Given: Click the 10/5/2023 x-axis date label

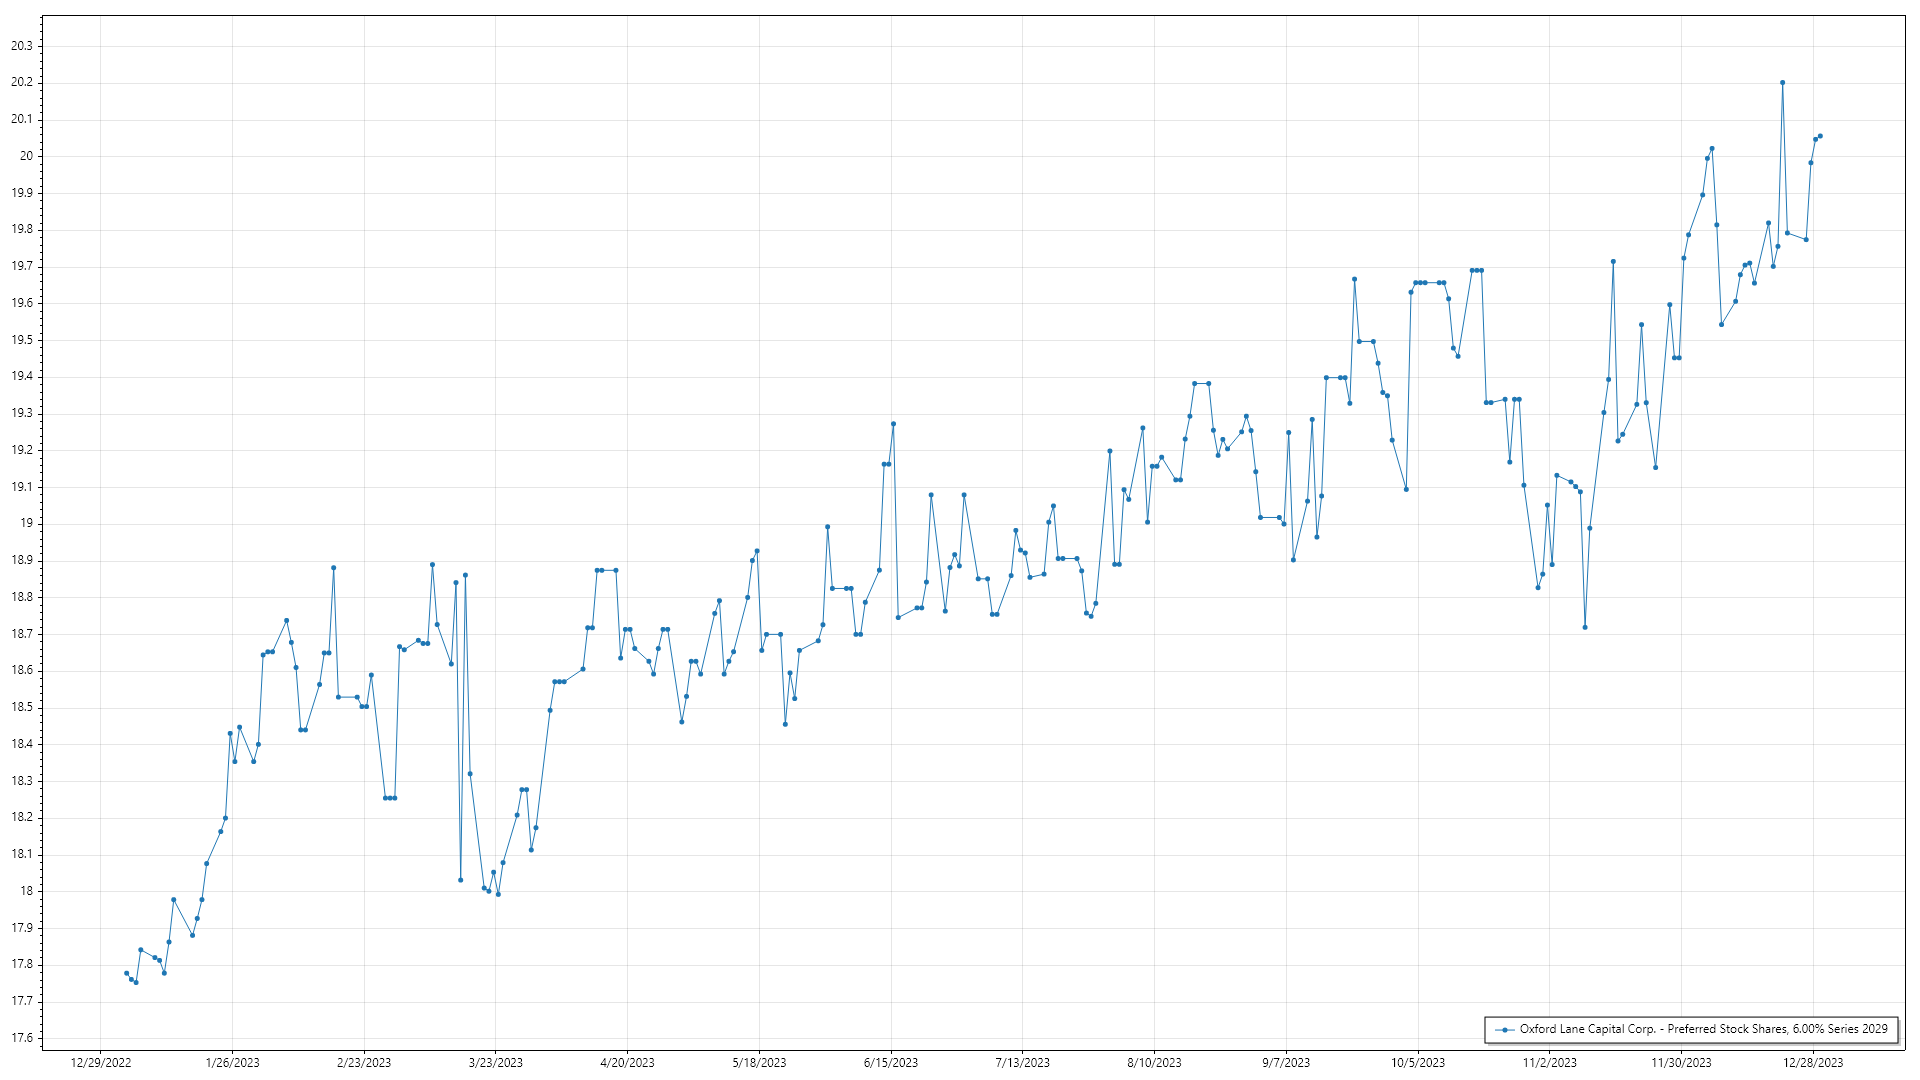Looking at the screenshot, I should pyautogui.click(x=1418, y=1063).
